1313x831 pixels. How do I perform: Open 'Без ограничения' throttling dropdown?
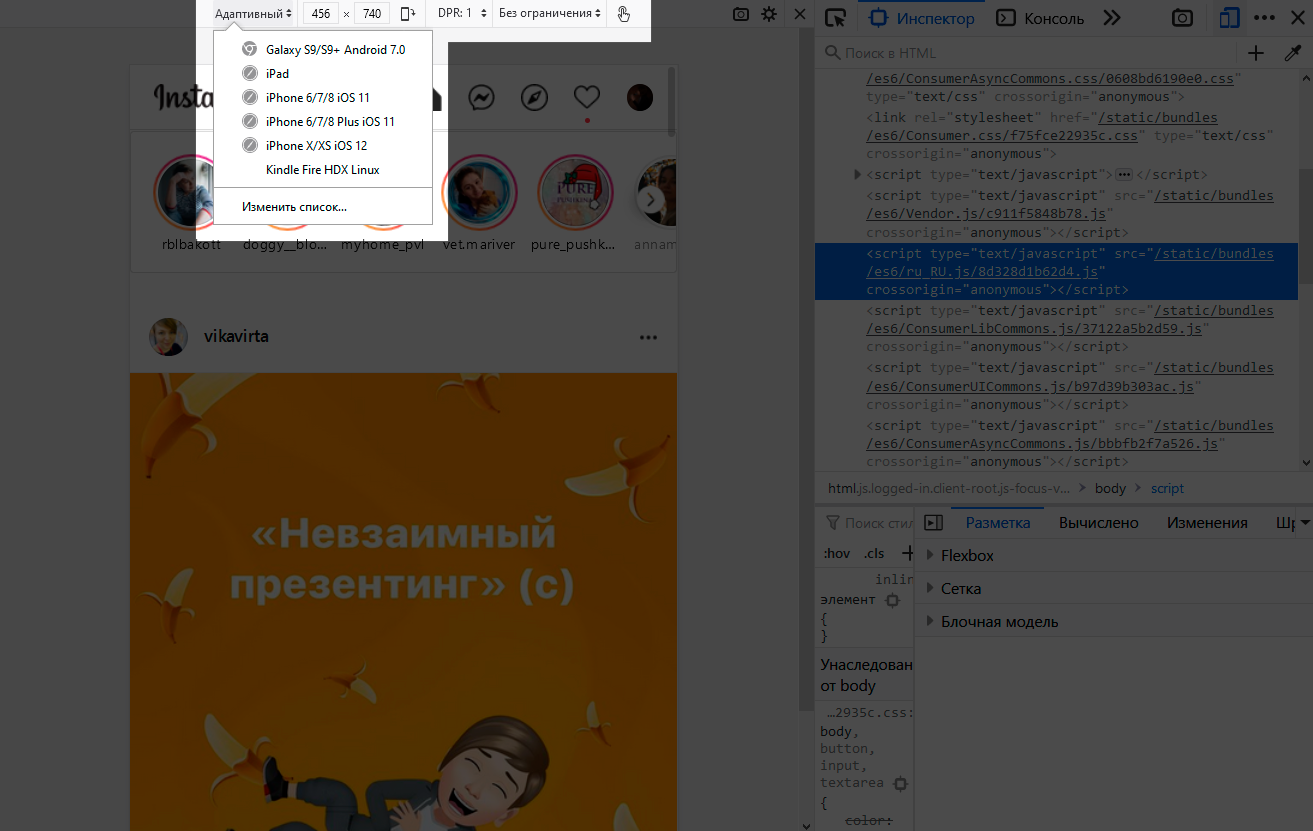(x=550, y=14)
